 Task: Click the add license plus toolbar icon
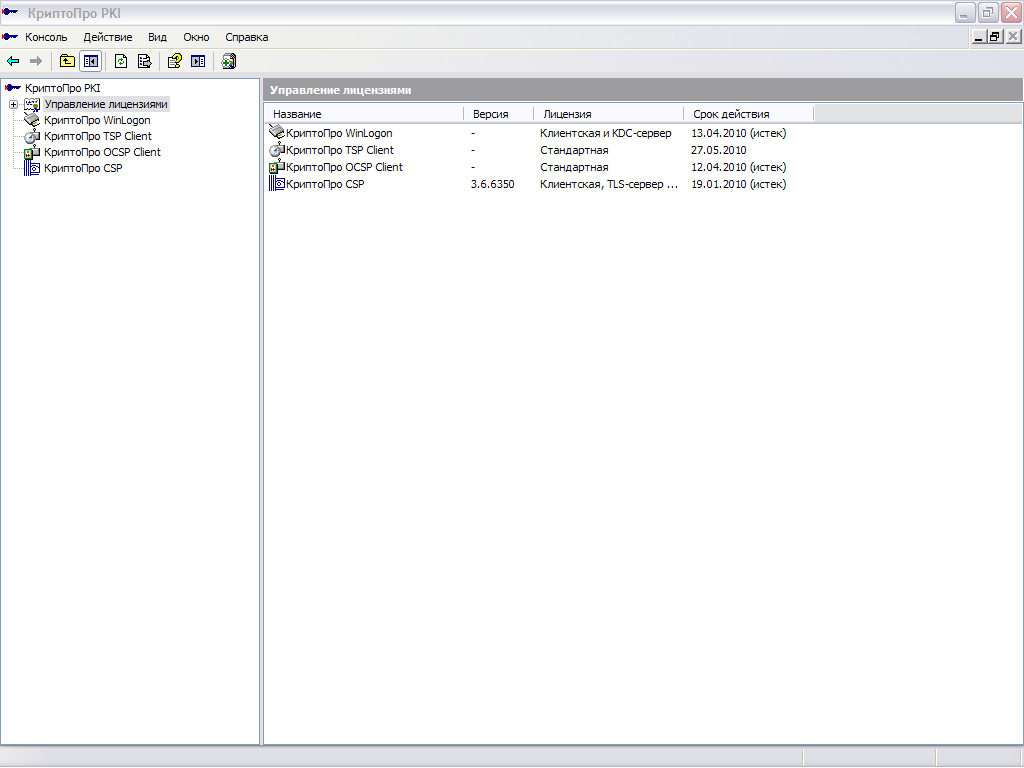[229, 61]
